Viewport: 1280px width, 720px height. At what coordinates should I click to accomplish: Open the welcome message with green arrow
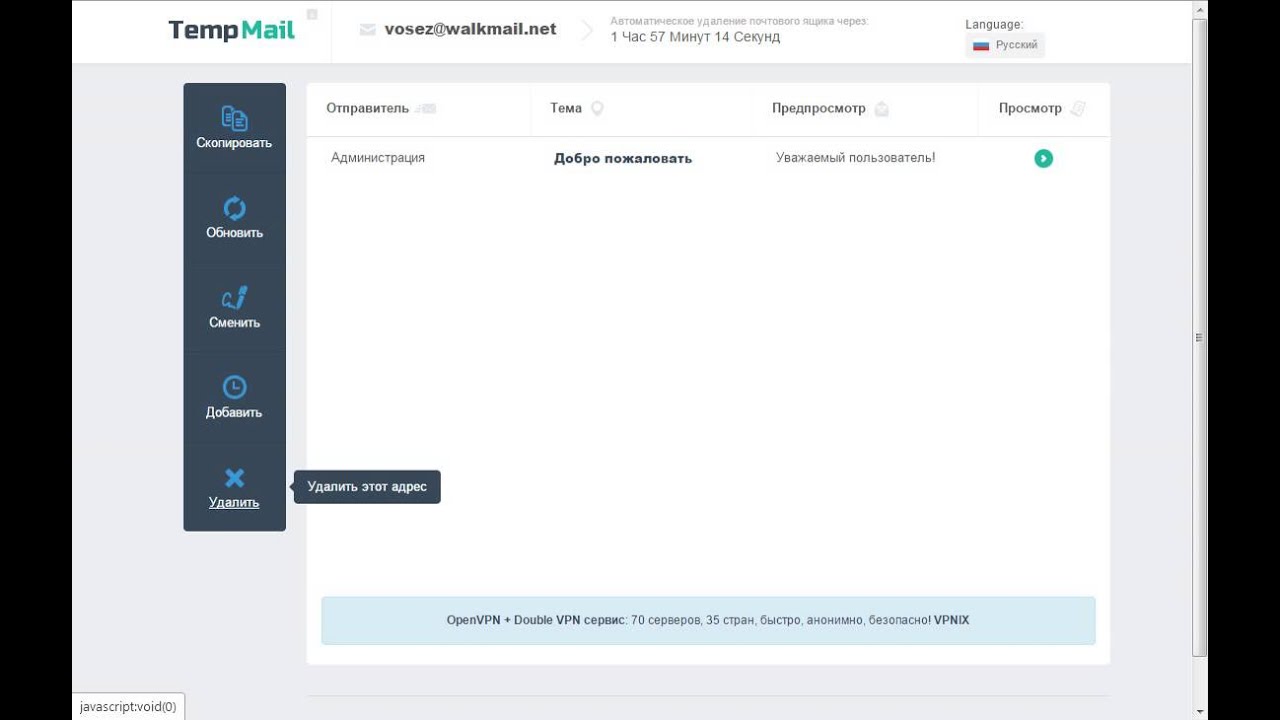[1043, 158]
